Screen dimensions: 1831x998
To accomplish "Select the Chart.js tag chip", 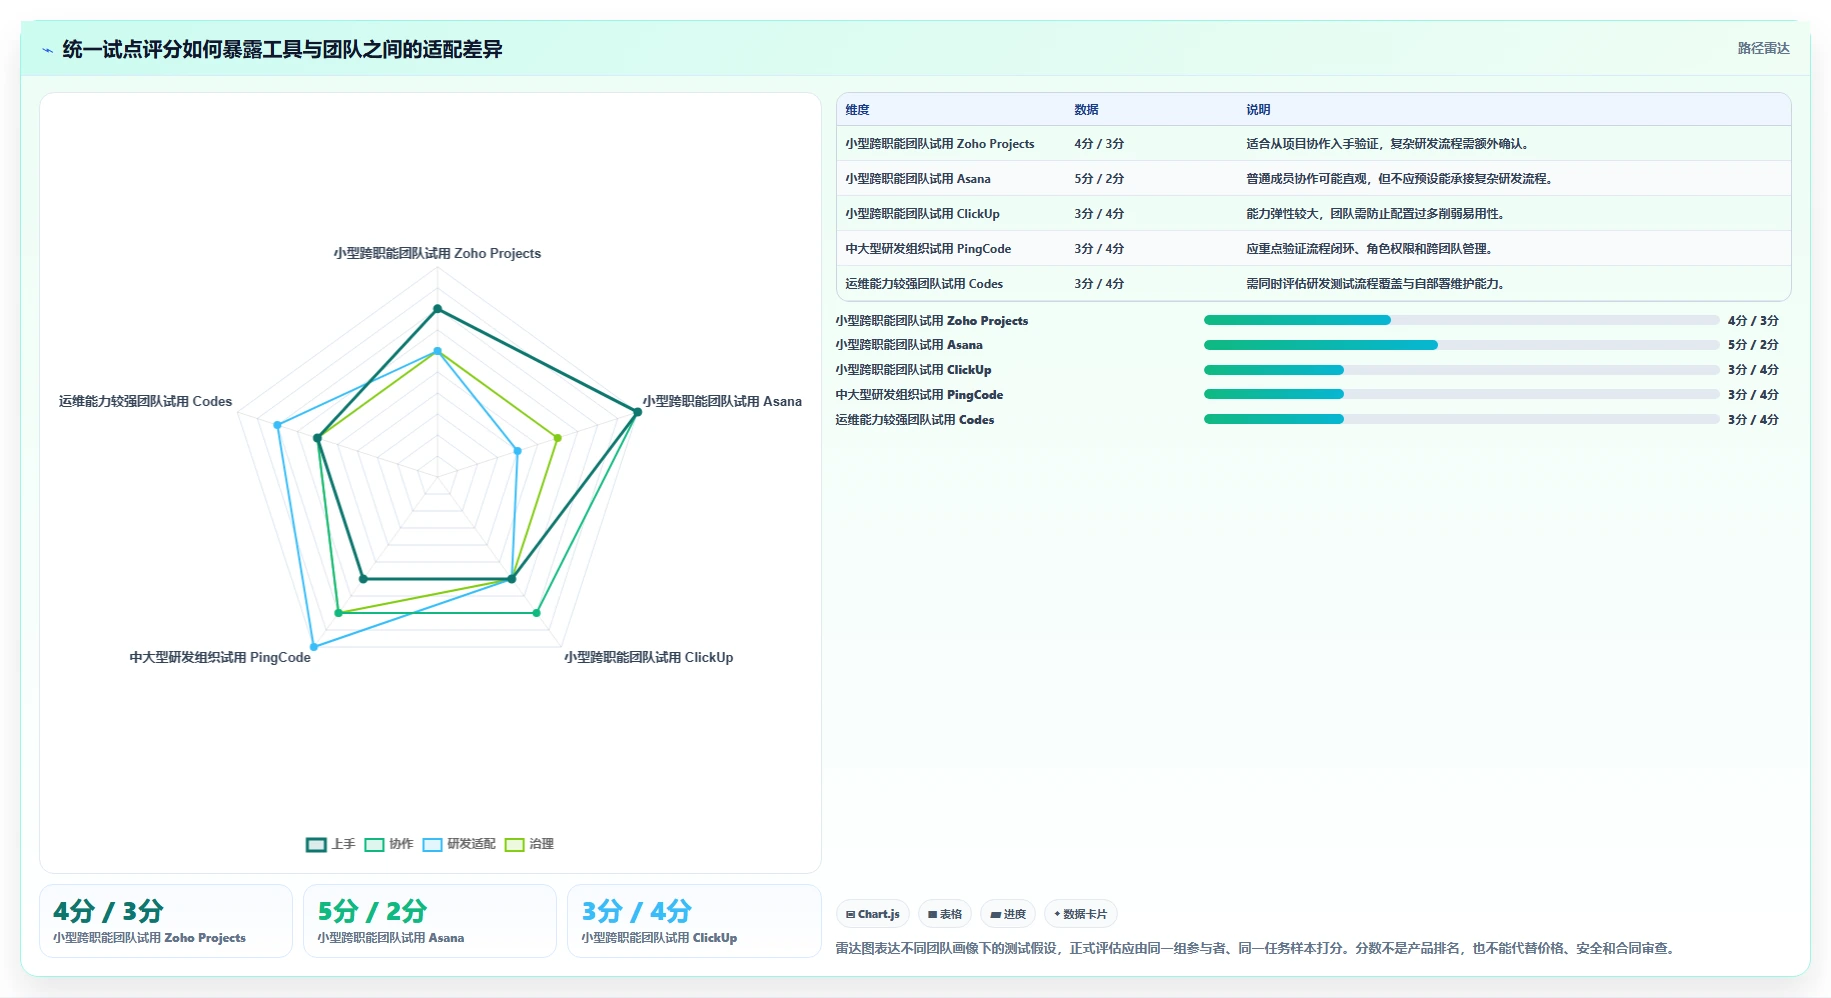I will 872,914.
